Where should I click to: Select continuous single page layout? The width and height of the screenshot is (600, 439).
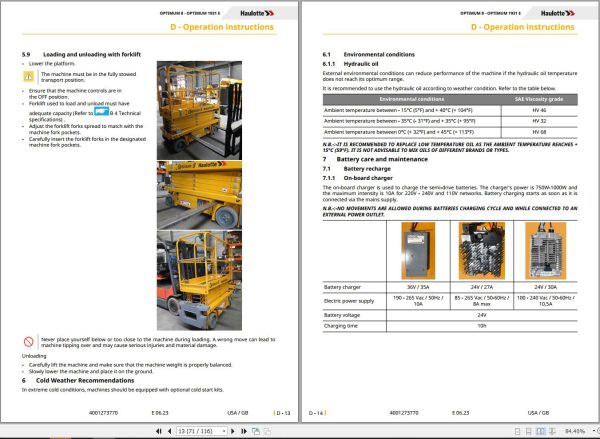click(528, 431)
